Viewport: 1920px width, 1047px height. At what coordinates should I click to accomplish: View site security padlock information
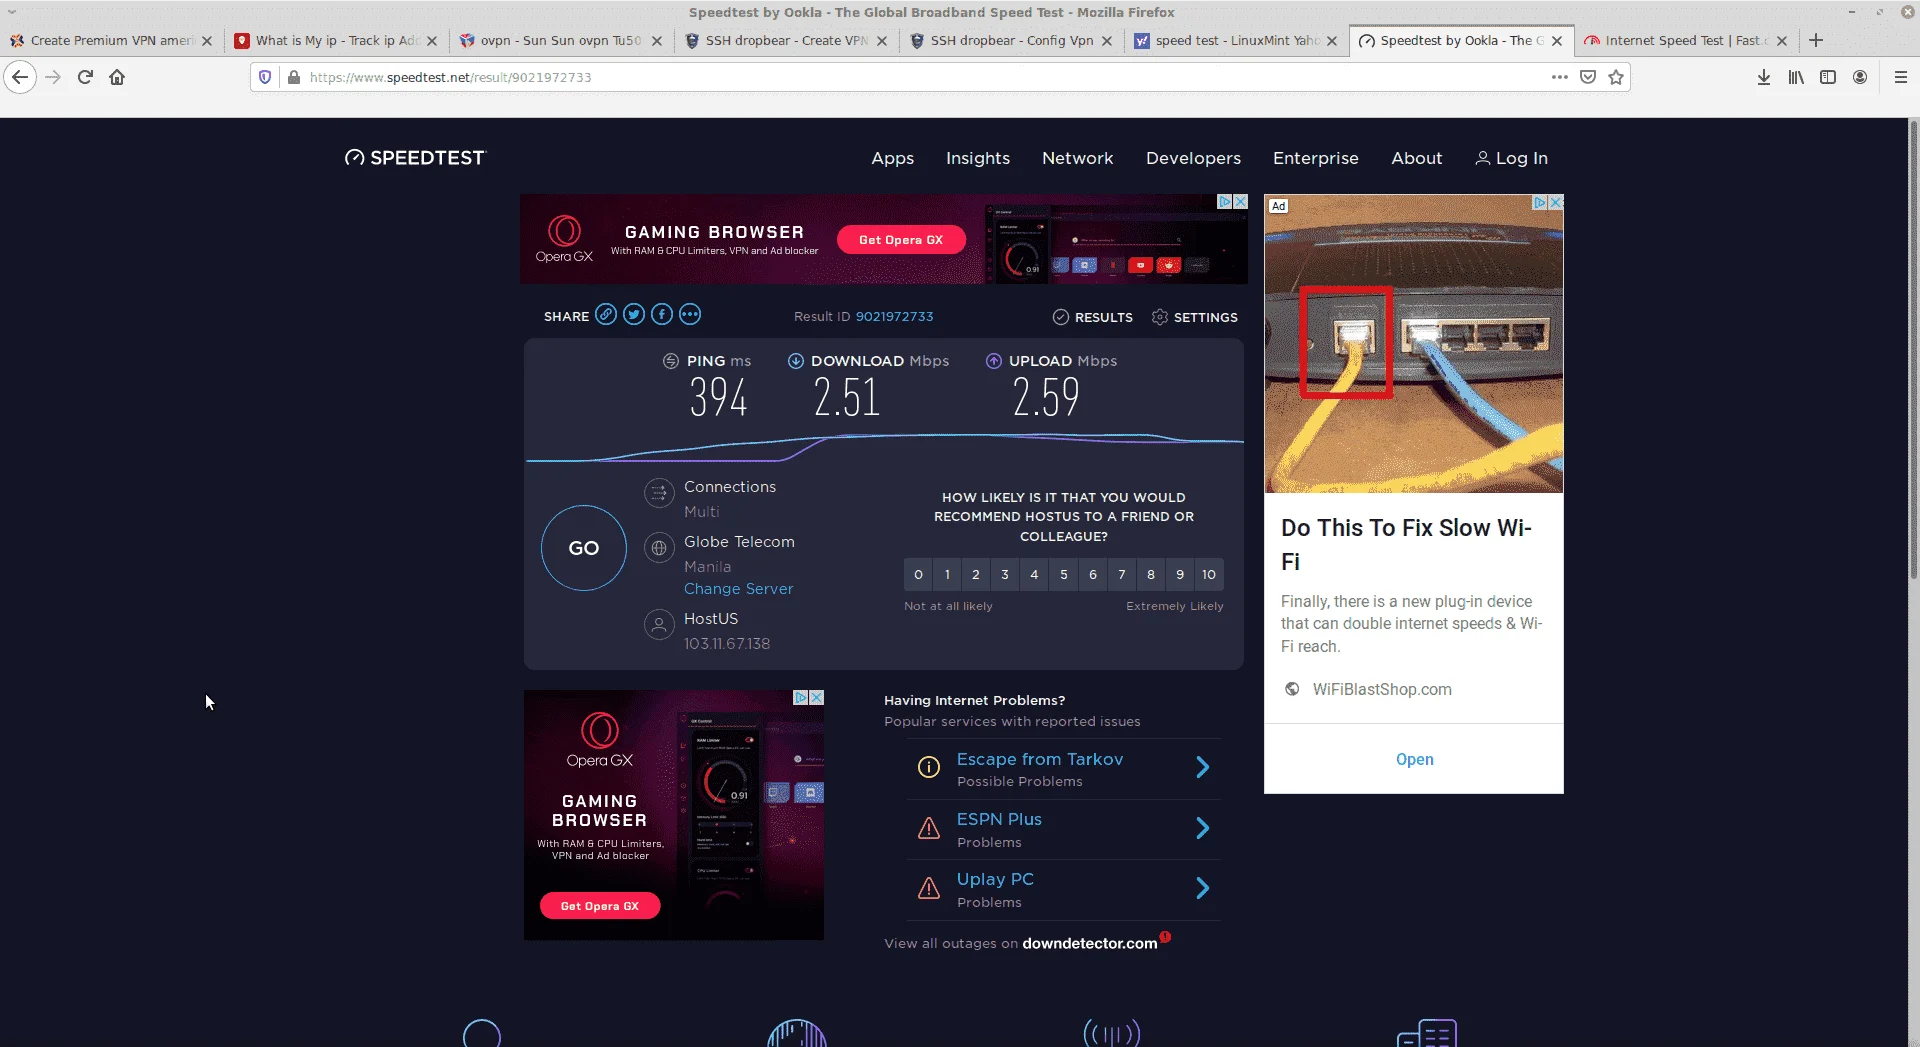point(294,77)
